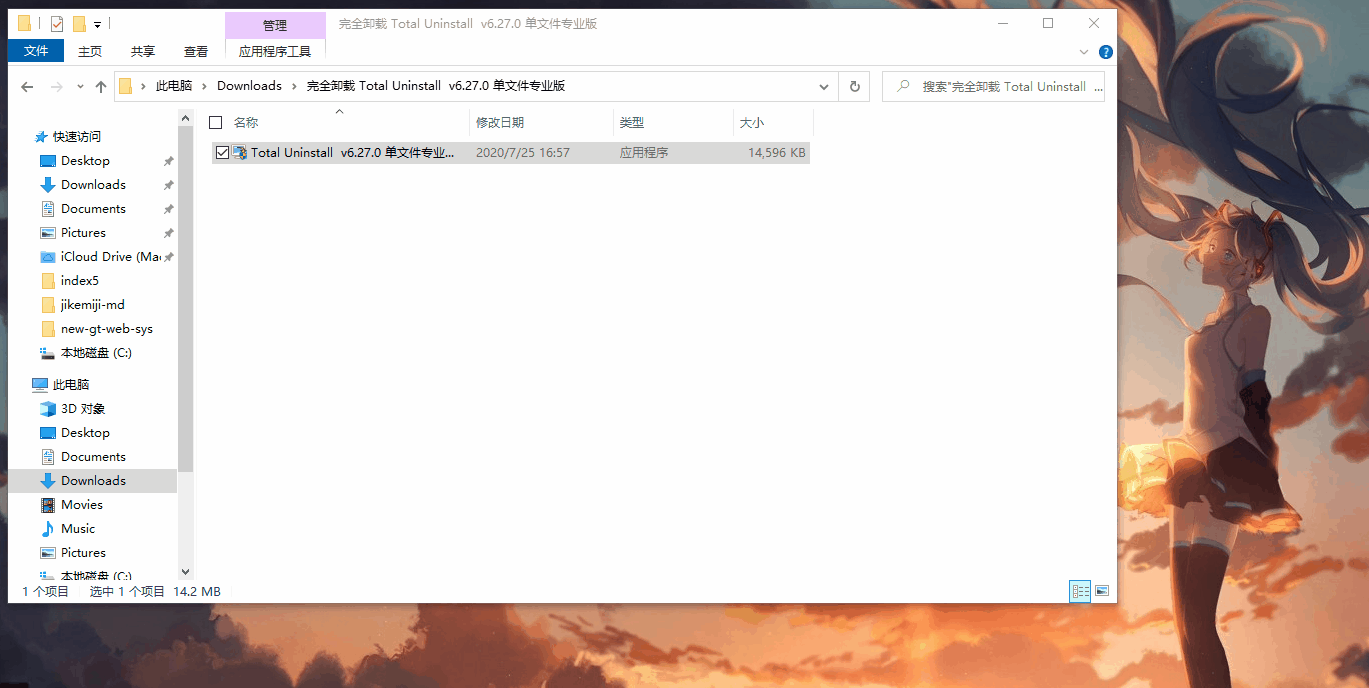Open recent locations dropdown arrow
Image resolution: width=1369 pixels, height=688 pixels.
[x=80, y=87]
